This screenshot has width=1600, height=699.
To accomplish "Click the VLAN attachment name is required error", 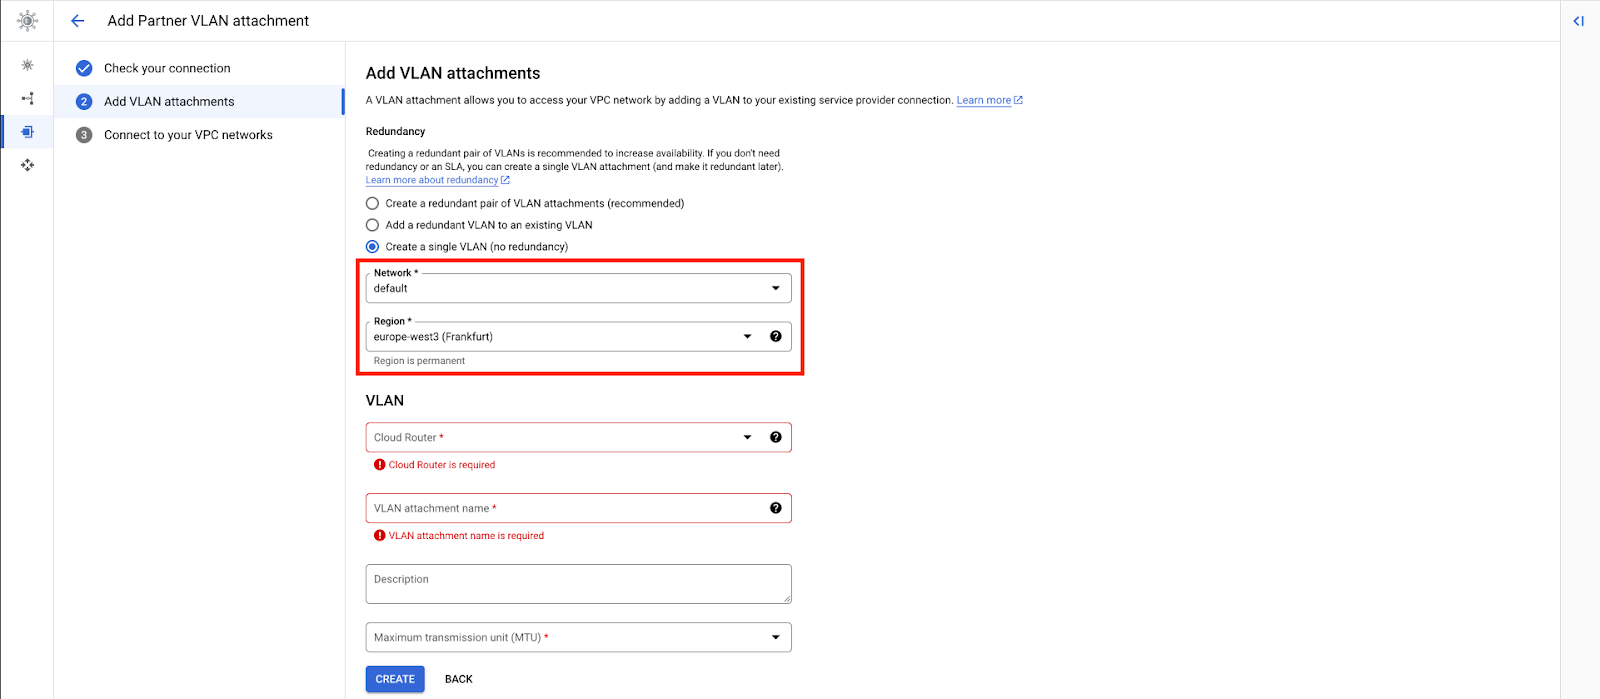I will (x=466, y=536).
